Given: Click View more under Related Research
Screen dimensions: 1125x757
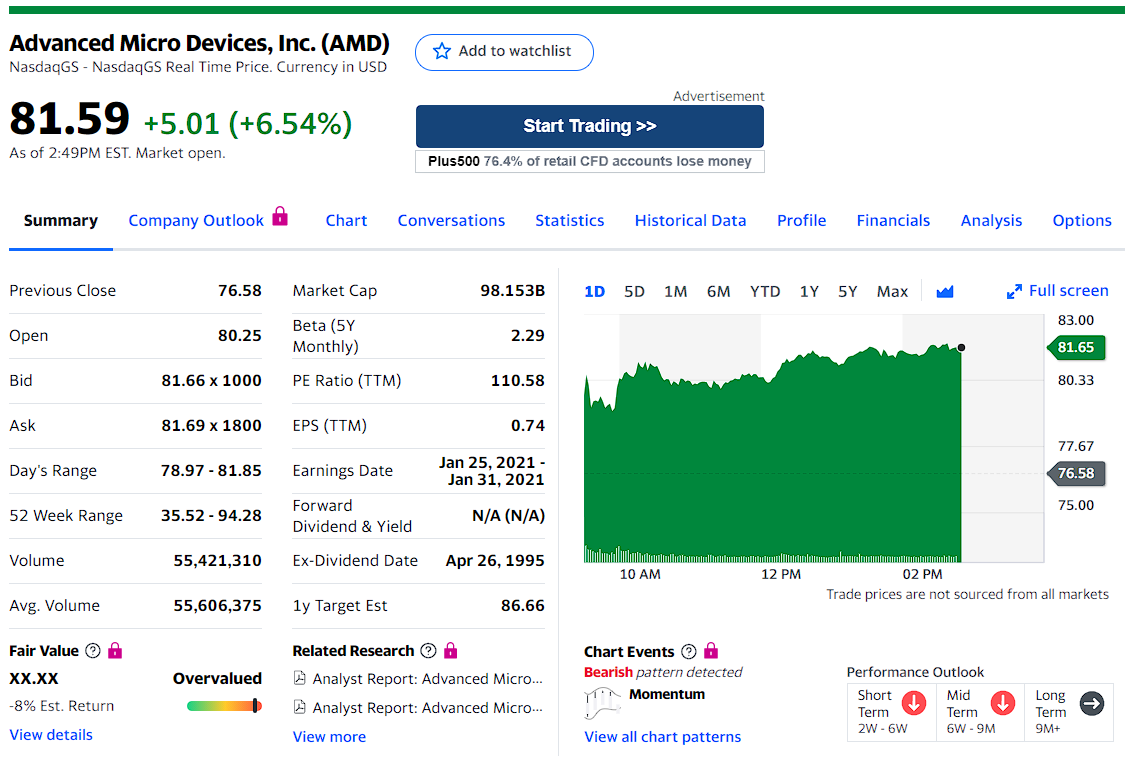Looking at the screenshot, I should (329, 736).
